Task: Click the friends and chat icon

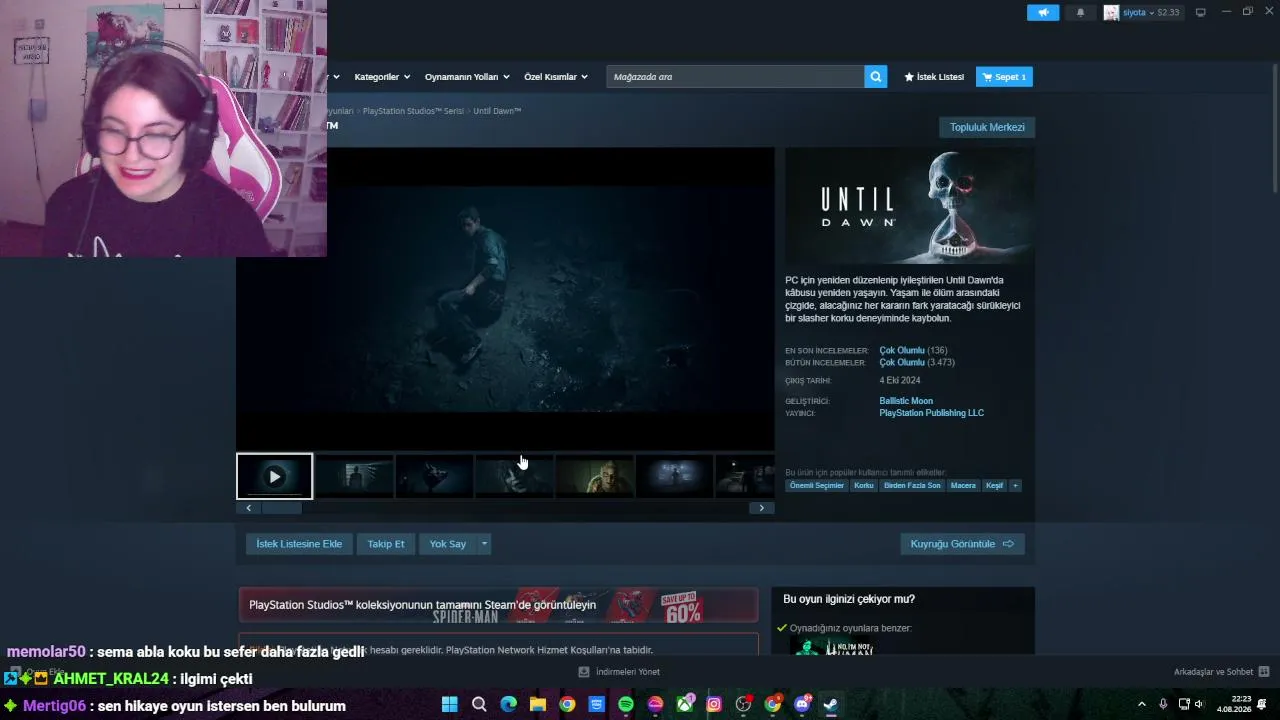Action: 1264,672
